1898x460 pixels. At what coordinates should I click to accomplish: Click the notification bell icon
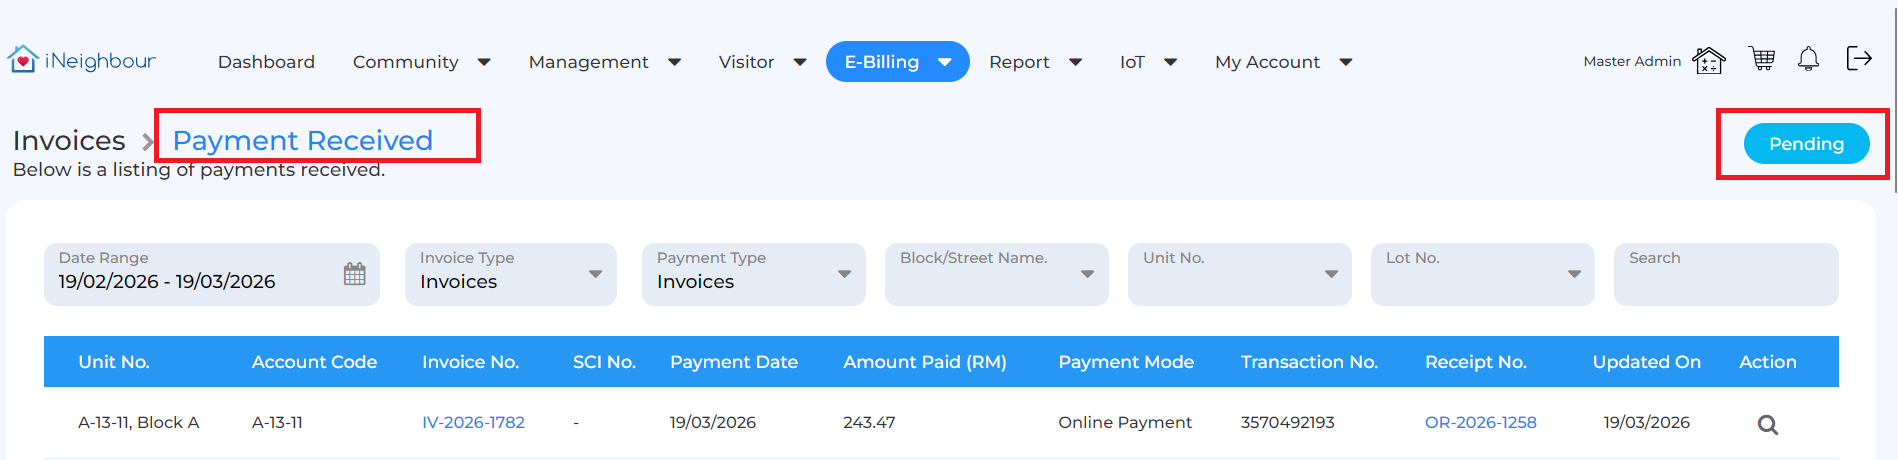coord(1808,60)
